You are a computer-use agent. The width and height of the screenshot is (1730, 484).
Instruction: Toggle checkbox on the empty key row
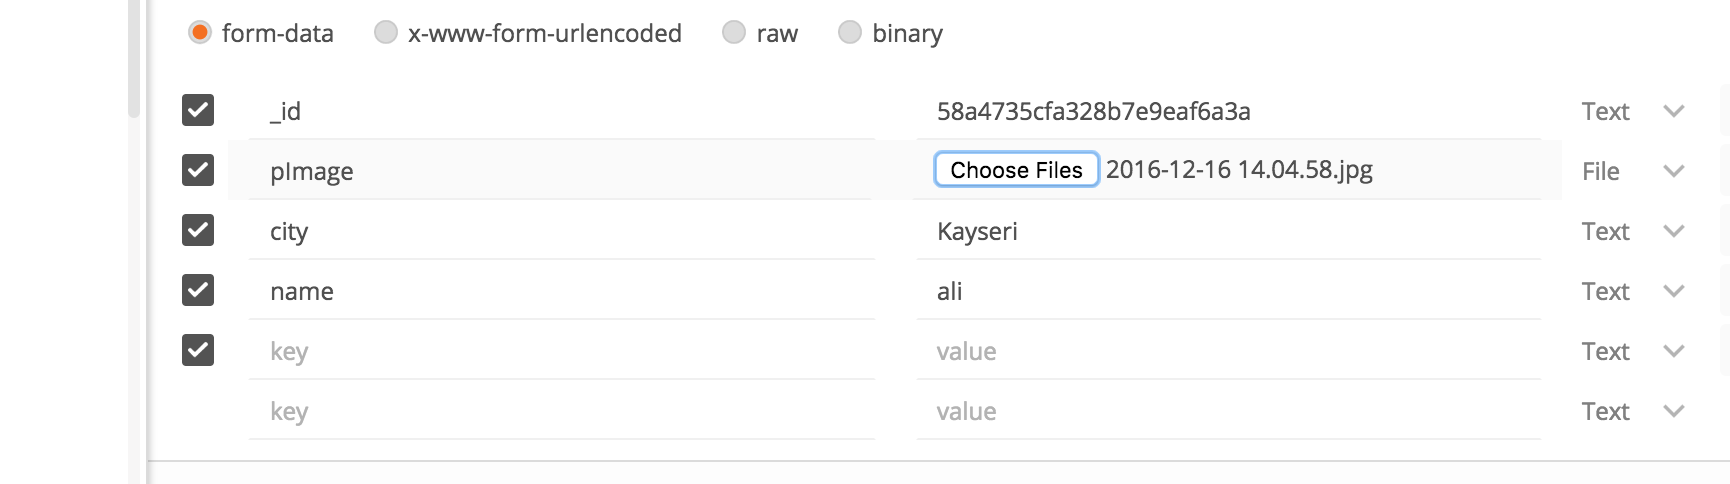point(198,350)
